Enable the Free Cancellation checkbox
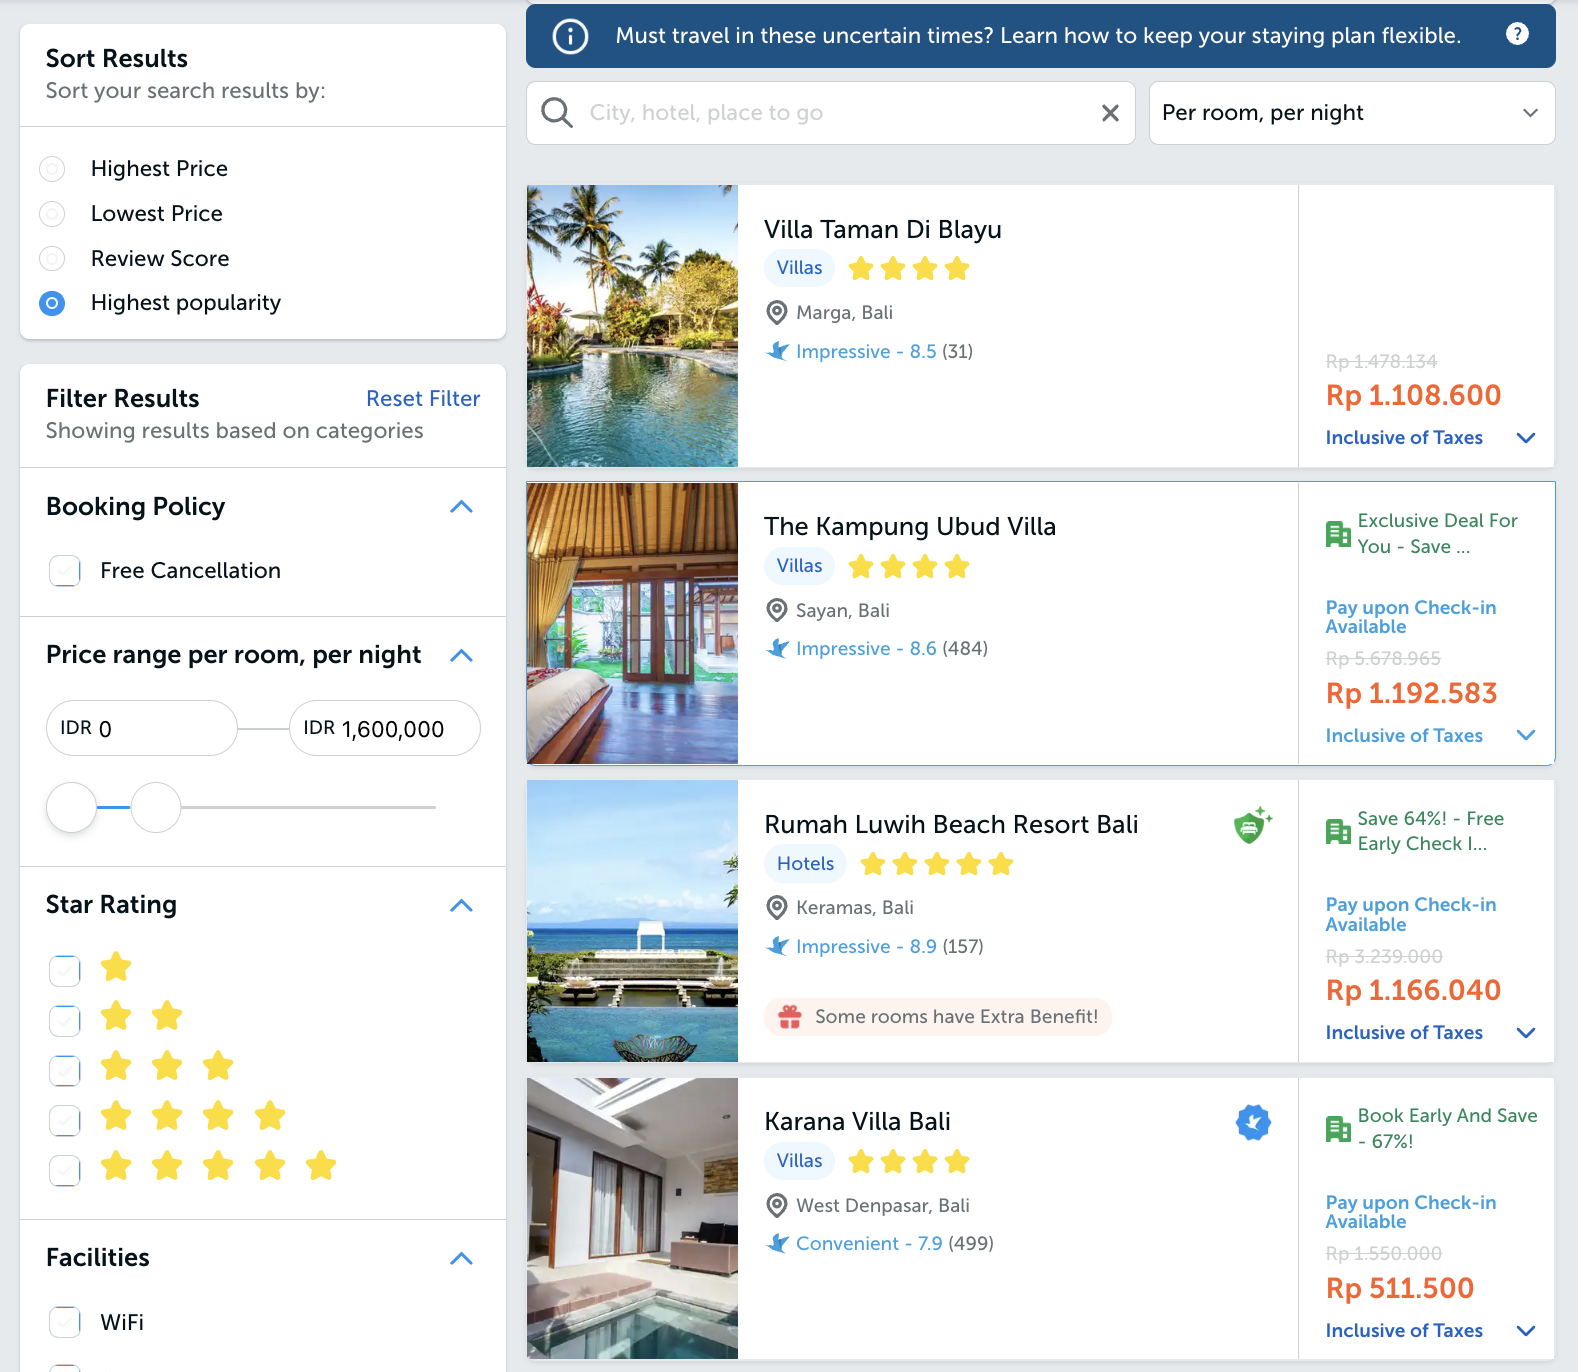 (x=65, y=571)
